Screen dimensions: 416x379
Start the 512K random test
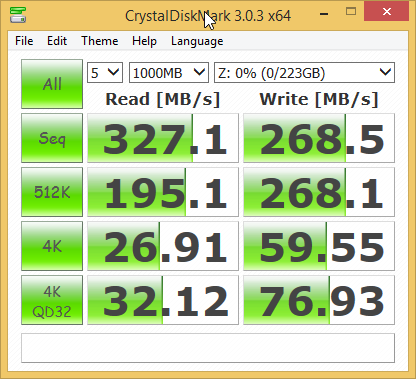[x=52, y=192]
